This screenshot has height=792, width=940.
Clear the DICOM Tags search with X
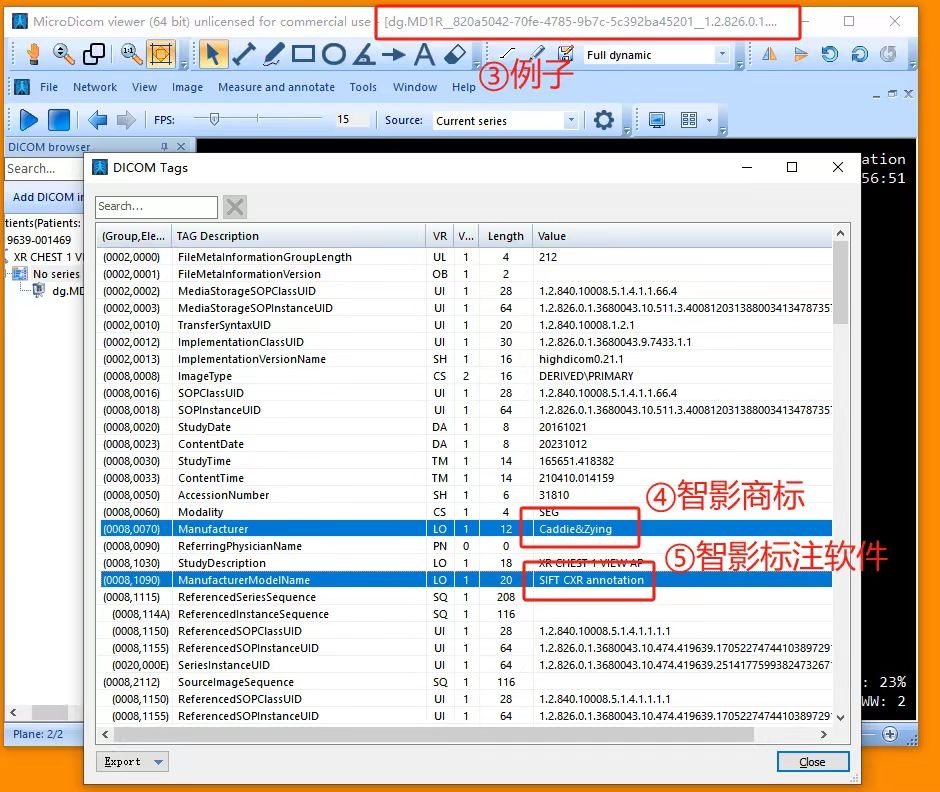pos(235,207)
